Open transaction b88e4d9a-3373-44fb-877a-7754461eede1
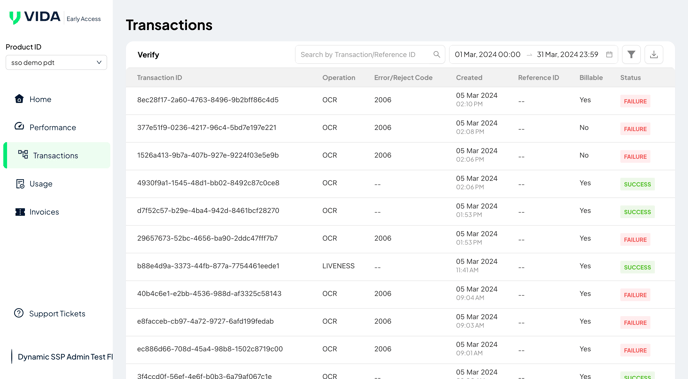Viewport: 688px width, 379px height. (x=208, y=266)
